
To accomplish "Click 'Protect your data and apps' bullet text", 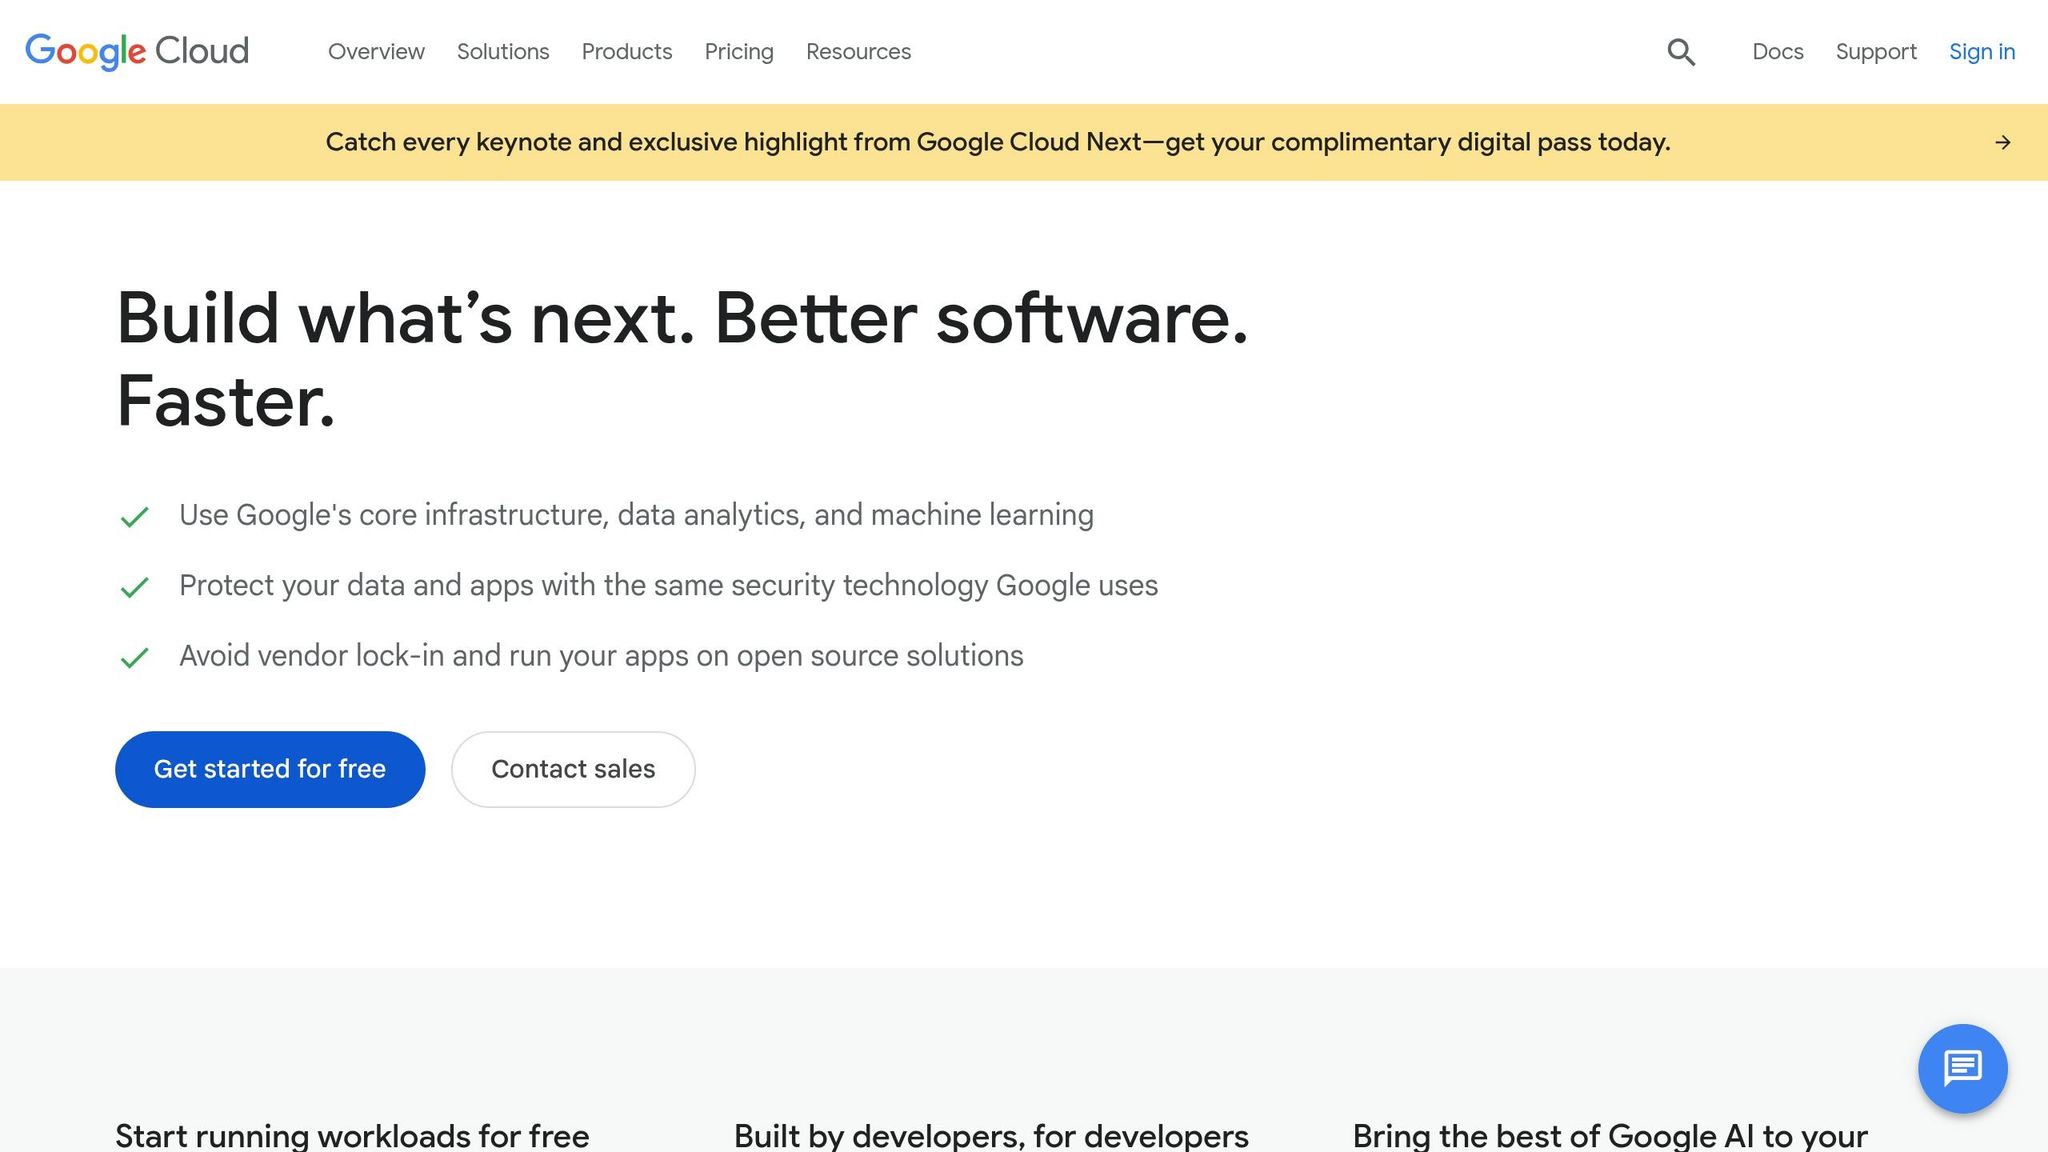I will 668,585.
